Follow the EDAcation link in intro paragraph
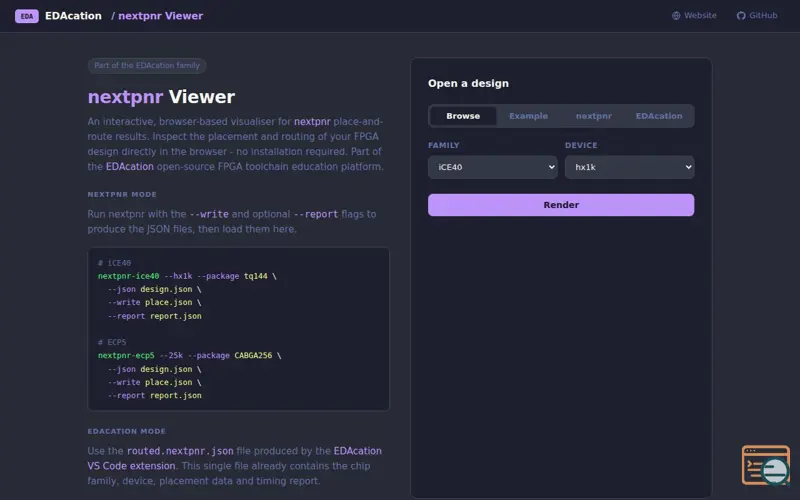800x500 pixels. pos(130,166)
